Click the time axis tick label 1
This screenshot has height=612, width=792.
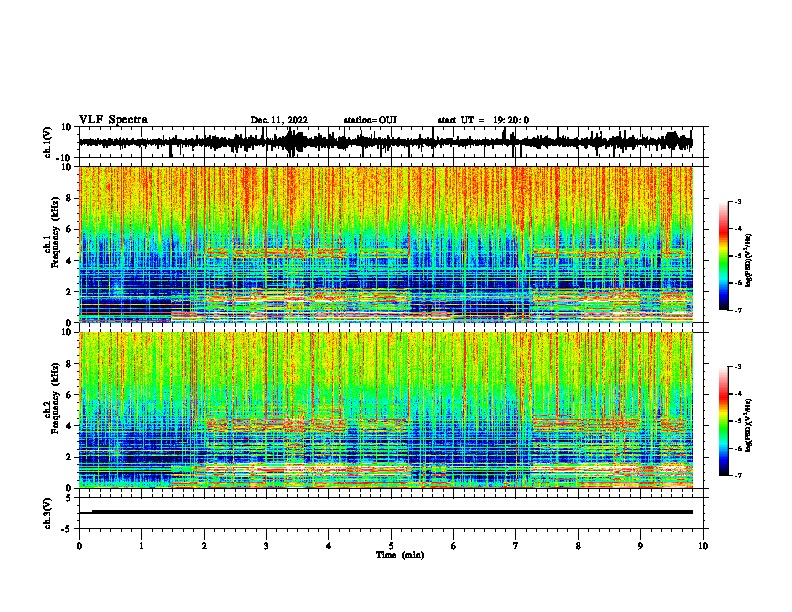141,546
